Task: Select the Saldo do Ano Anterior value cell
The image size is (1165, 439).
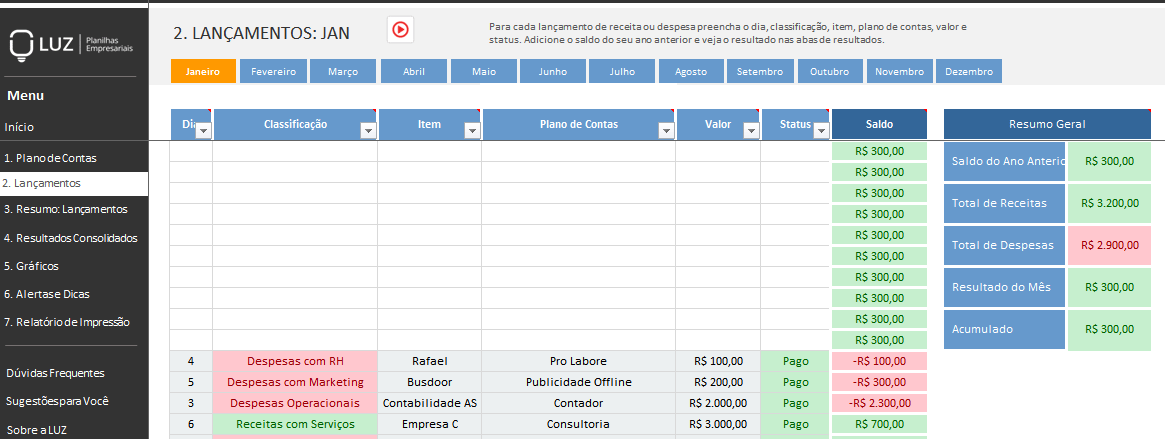Action: [1108, 161]
